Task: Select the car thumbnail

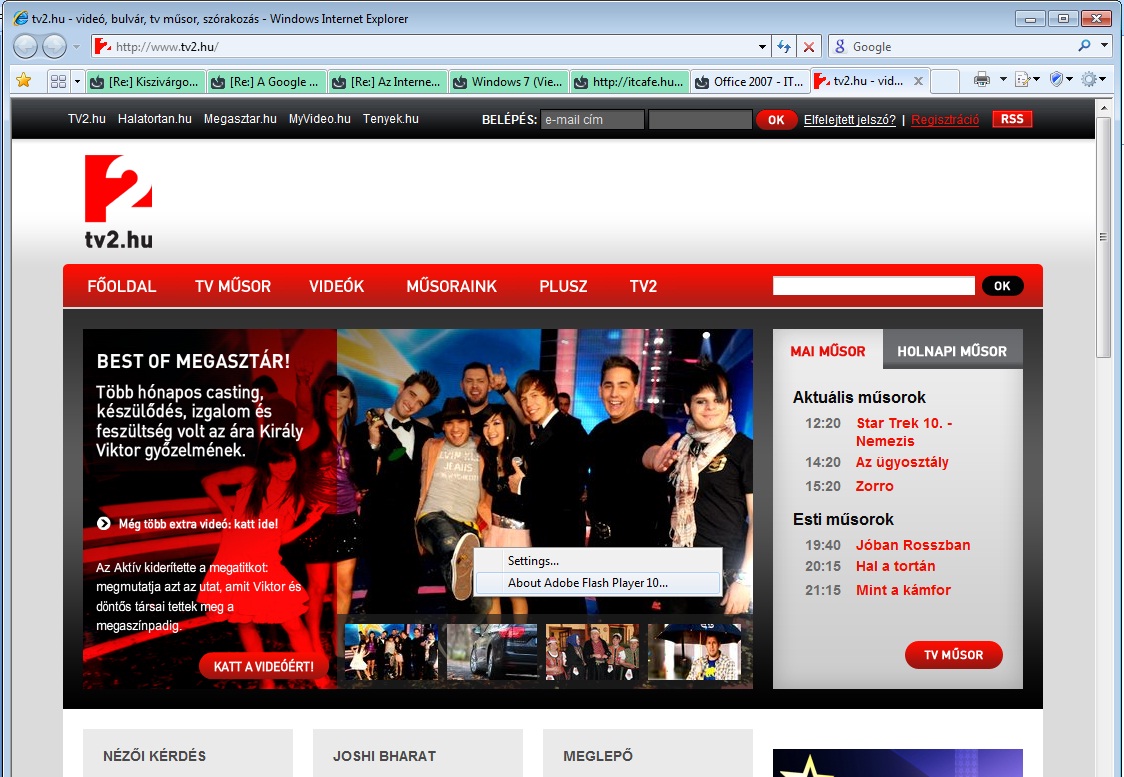Action: coord(492,652)
